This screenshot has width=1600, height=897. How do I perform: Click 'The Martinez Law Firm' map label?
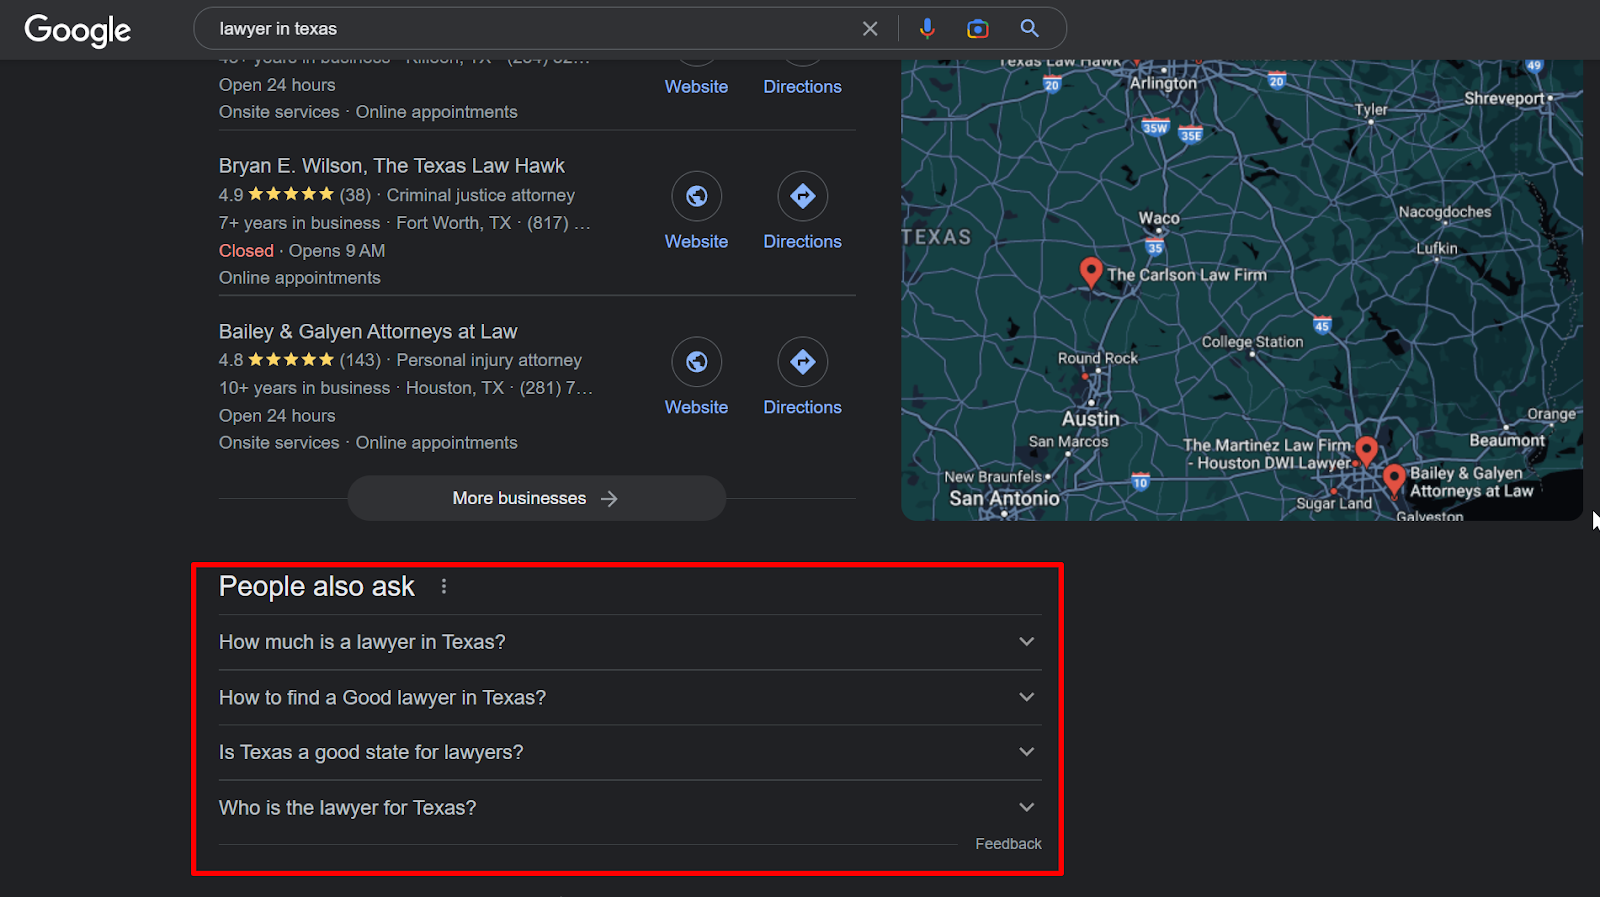click(x=1267, y=454)
